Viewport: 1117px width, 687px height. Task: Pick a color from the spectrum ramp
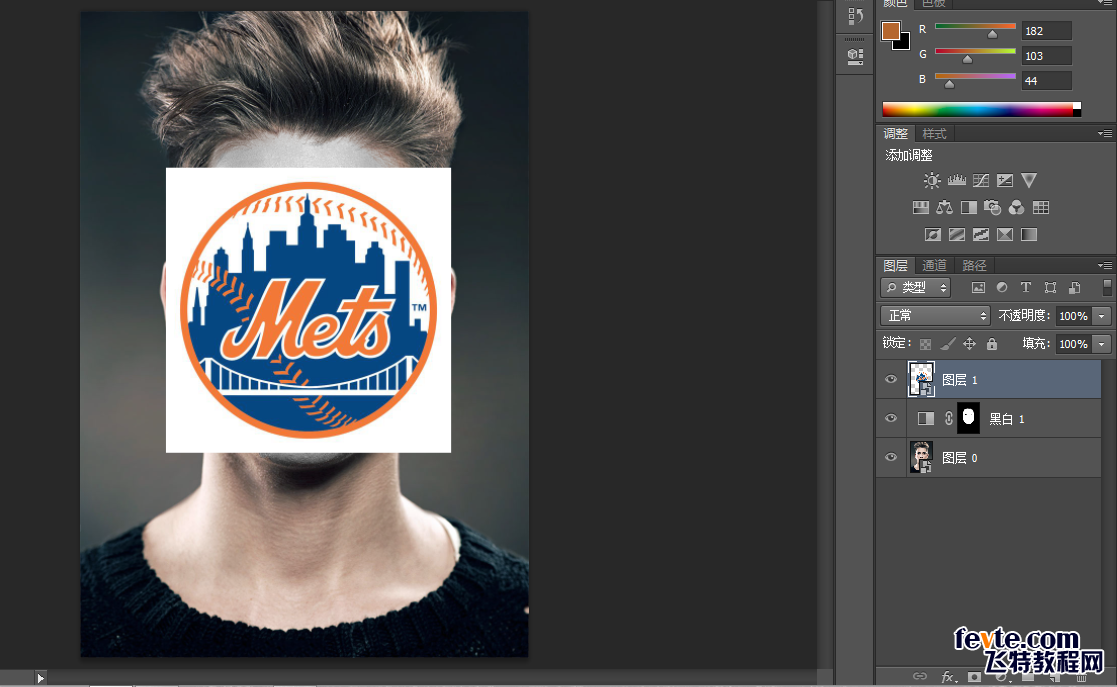click(981, 109)
